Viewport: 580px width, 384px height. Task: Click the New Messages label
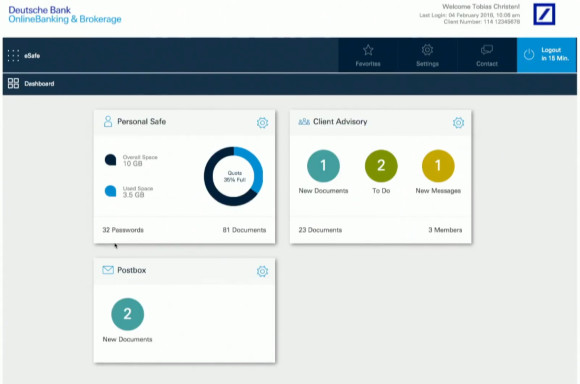pos(438,191)
